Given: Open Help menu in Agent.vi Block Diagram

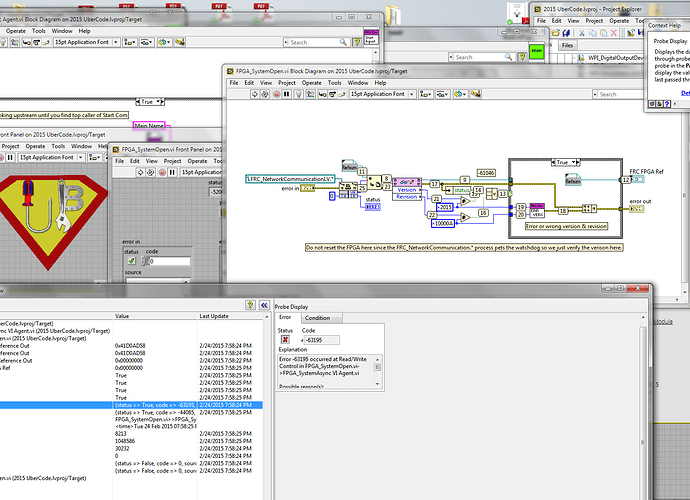Looking at the screenshot, I should pyautogui.click(x=84, y=31).
